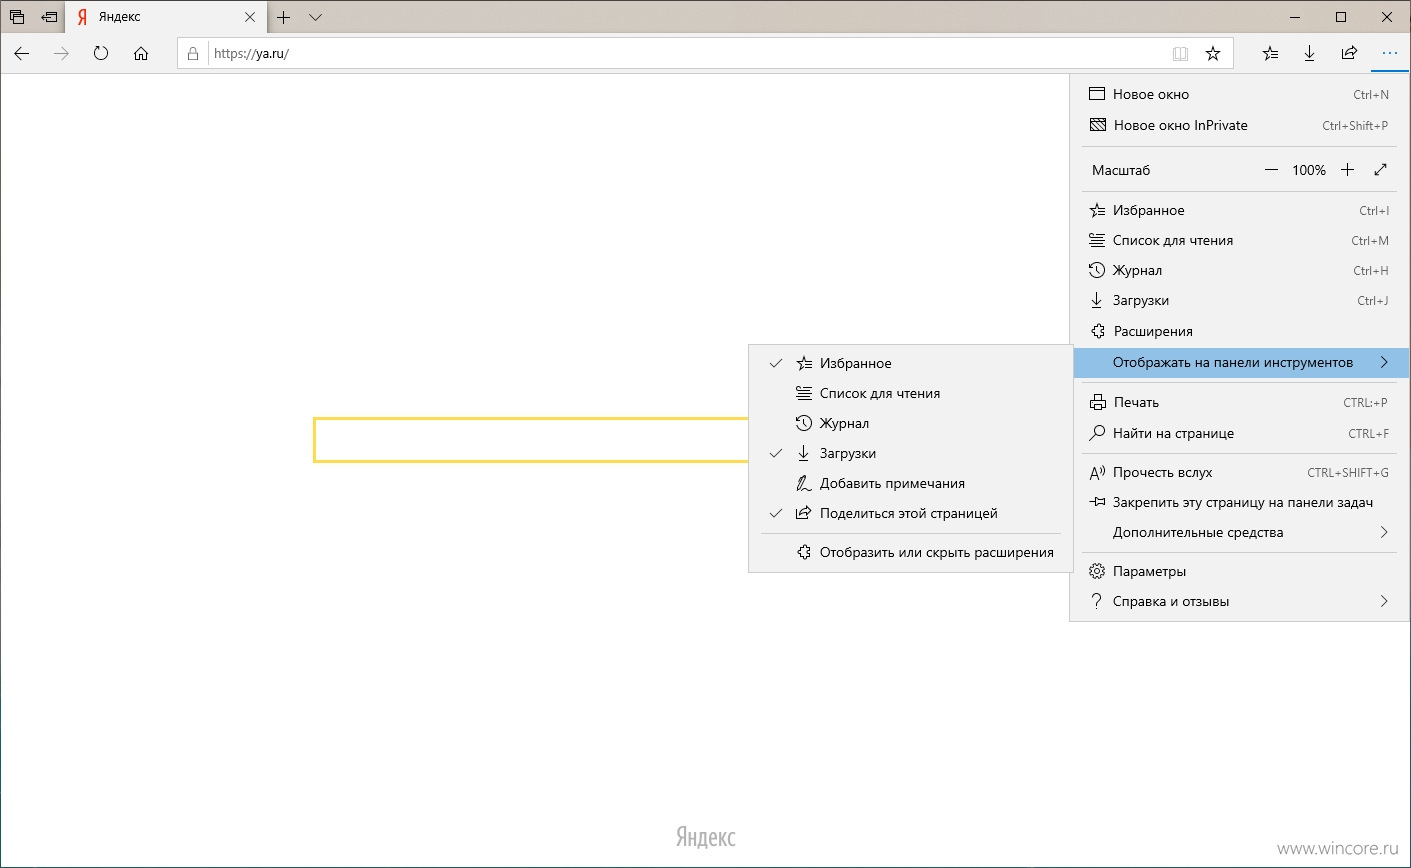The width and height of the screenshot is (1411, 868).
Task: Click the Yandex search input field
Action: (531, 440)
